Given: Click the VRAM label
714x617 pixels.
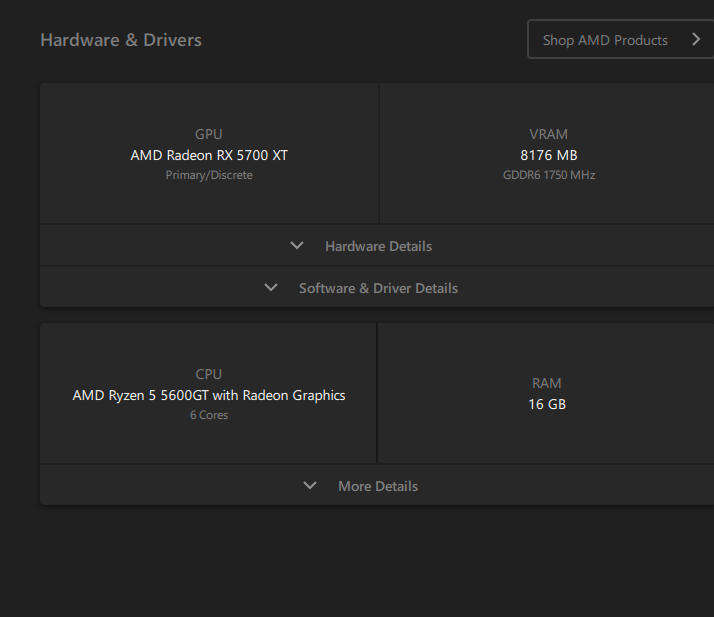Looking at the screenshot, I should [548, 134].
